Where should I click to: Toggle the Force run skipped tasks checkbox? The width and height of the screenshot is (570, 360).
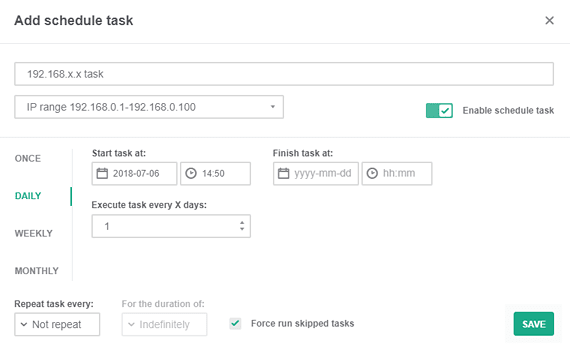point(235,323)
